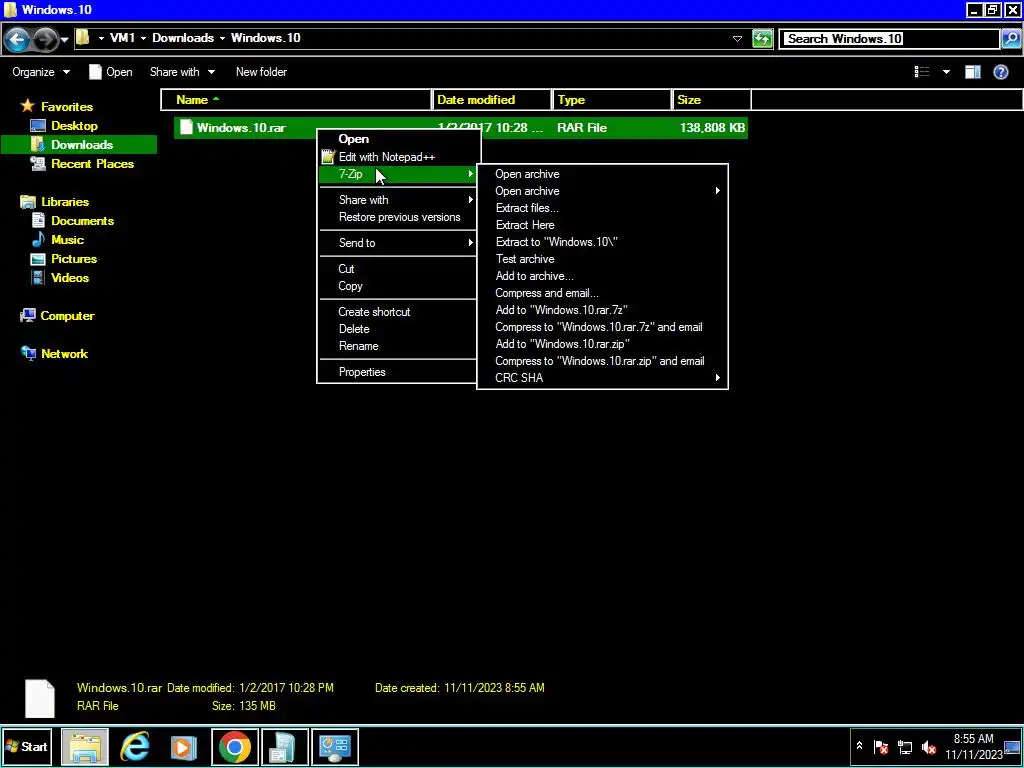Click the Start button
The height and width of the screenshot is (768, 1024).
pyautogui.click(x=27, y=747)
